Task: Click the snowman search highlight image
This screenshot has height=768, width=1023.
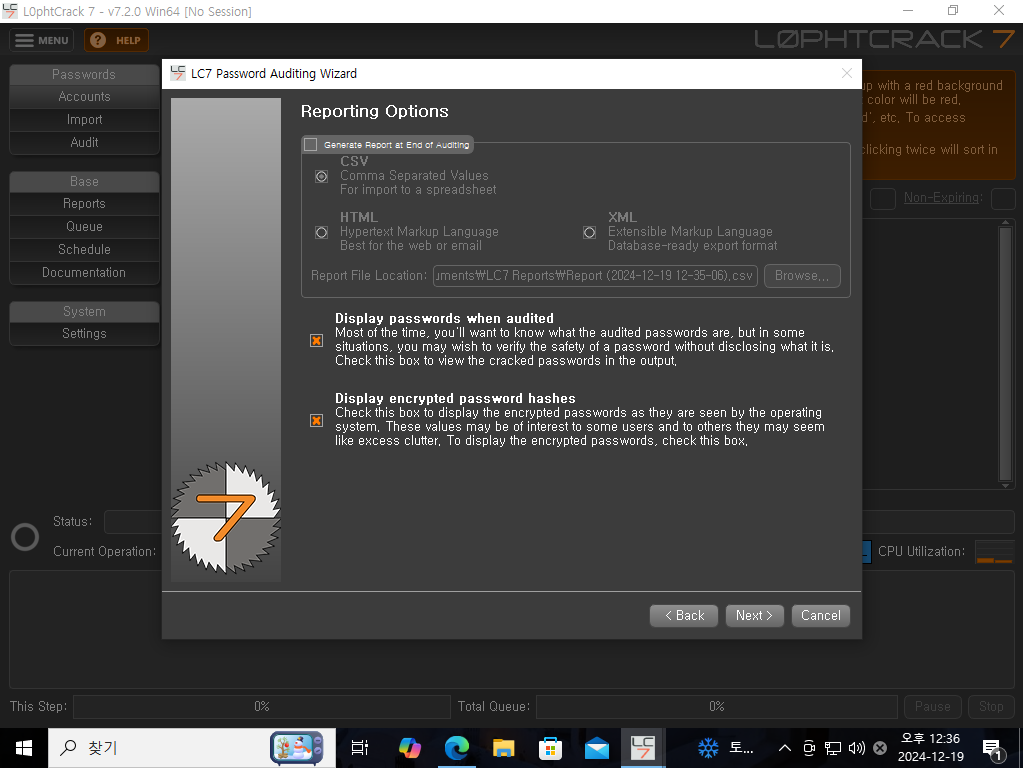Action: pos(296,748)
